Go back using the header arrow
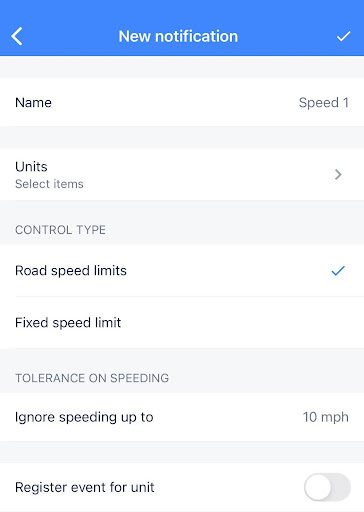Image resolution: width=364 pixels, height=512 pixels. pyautogui.click(x=17, y=36)
